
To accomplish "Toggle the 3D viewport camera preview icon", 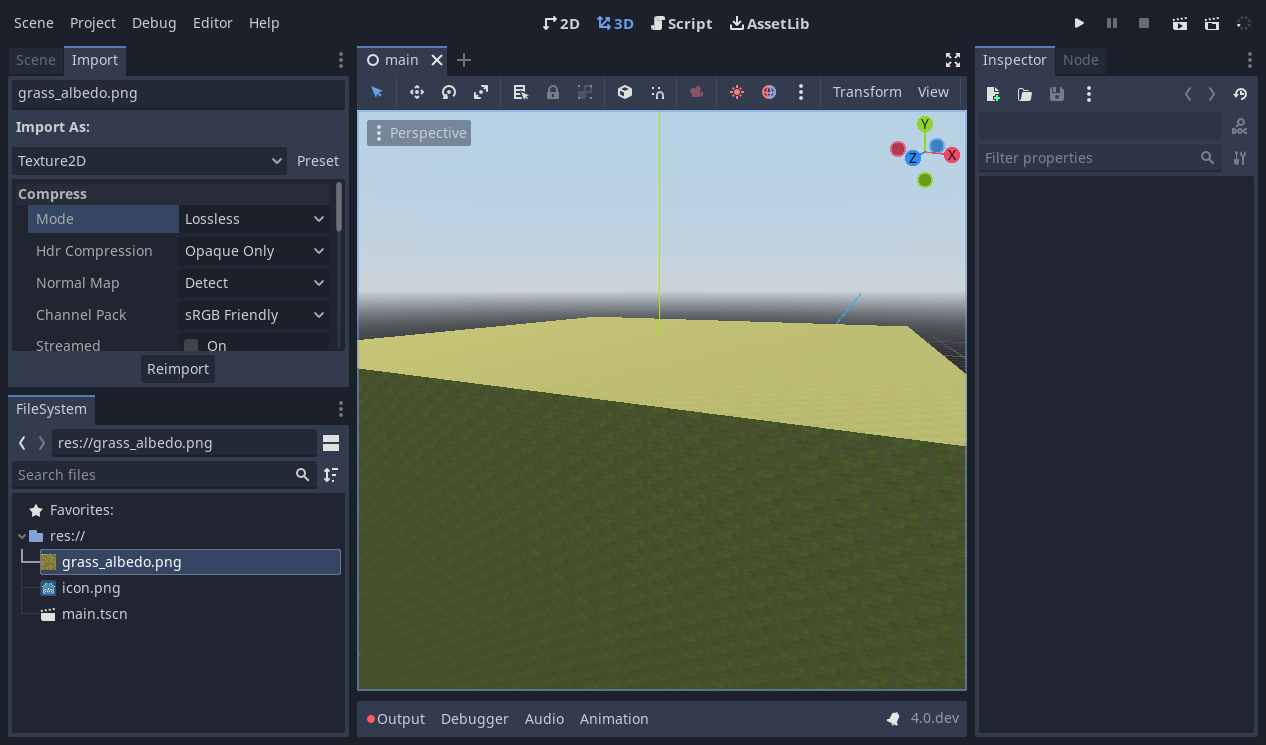I will (x=696, y=91).
